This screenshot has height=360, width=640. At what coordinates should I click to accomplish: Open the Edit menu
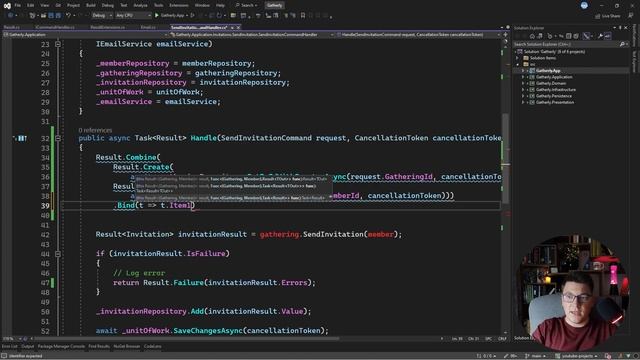coord(31,5)
